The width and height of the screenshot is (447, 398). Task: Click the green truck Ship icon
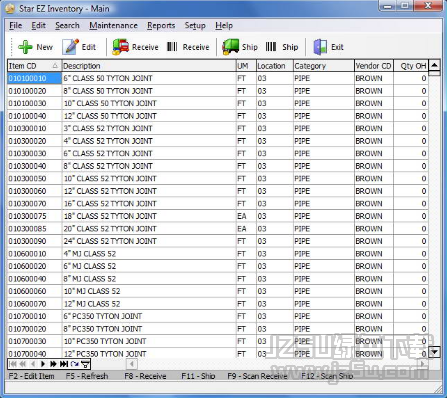(x=231, y=47)
